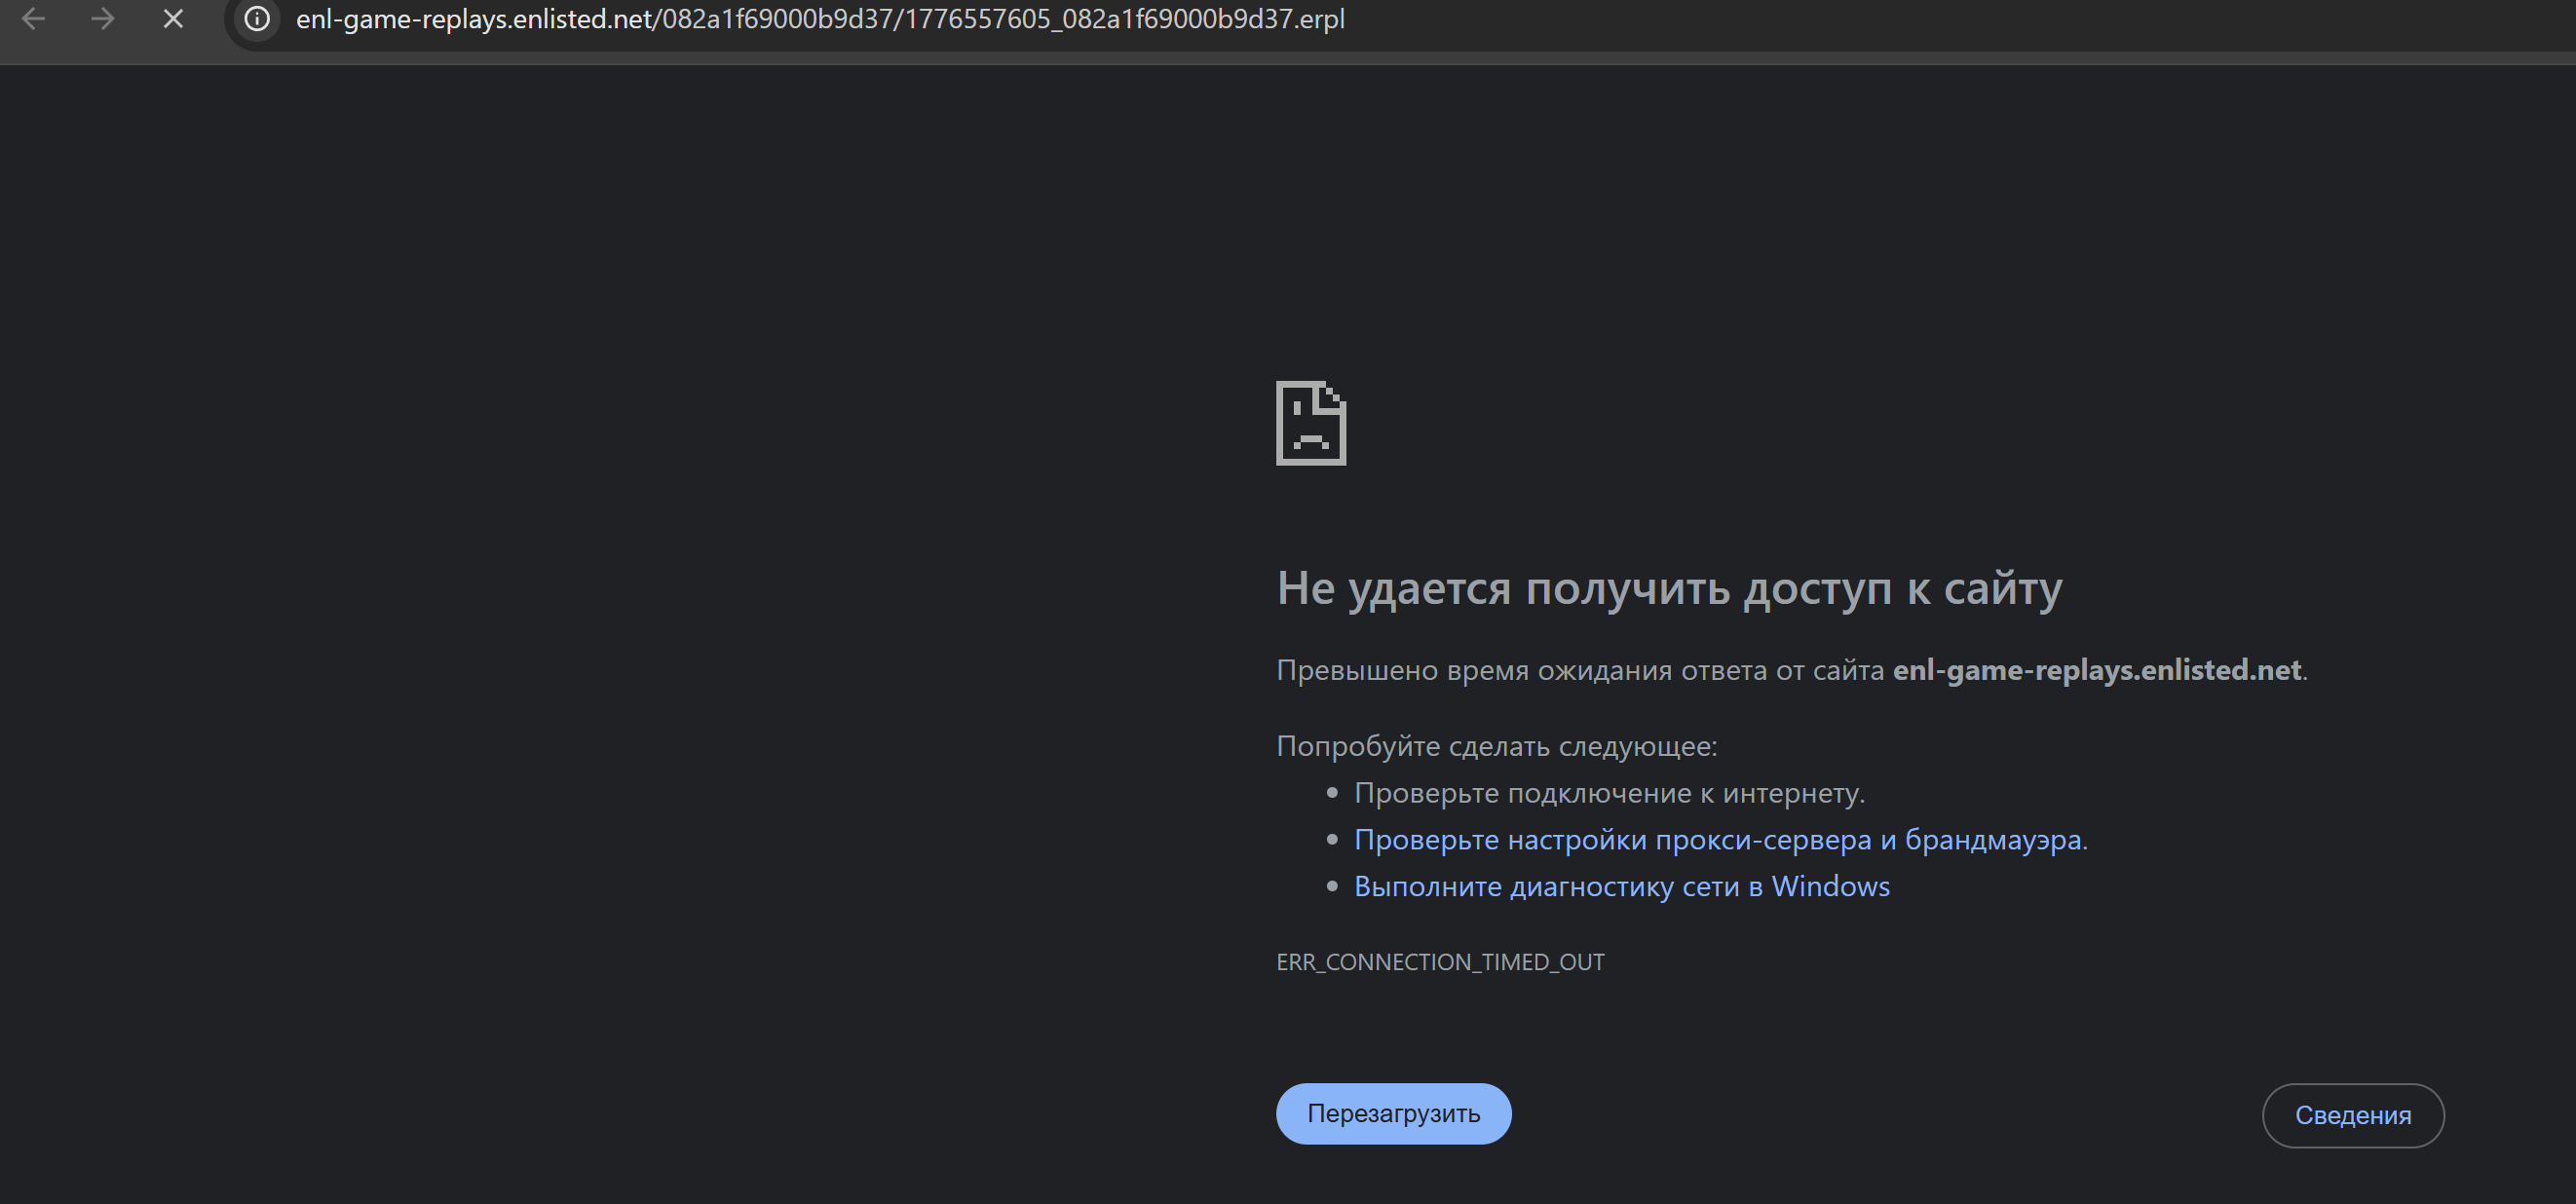The width and height of the screenshot is (2576, 1204).
Task: Click bullet beside the proxy settings link
Action: [1331, 840]
